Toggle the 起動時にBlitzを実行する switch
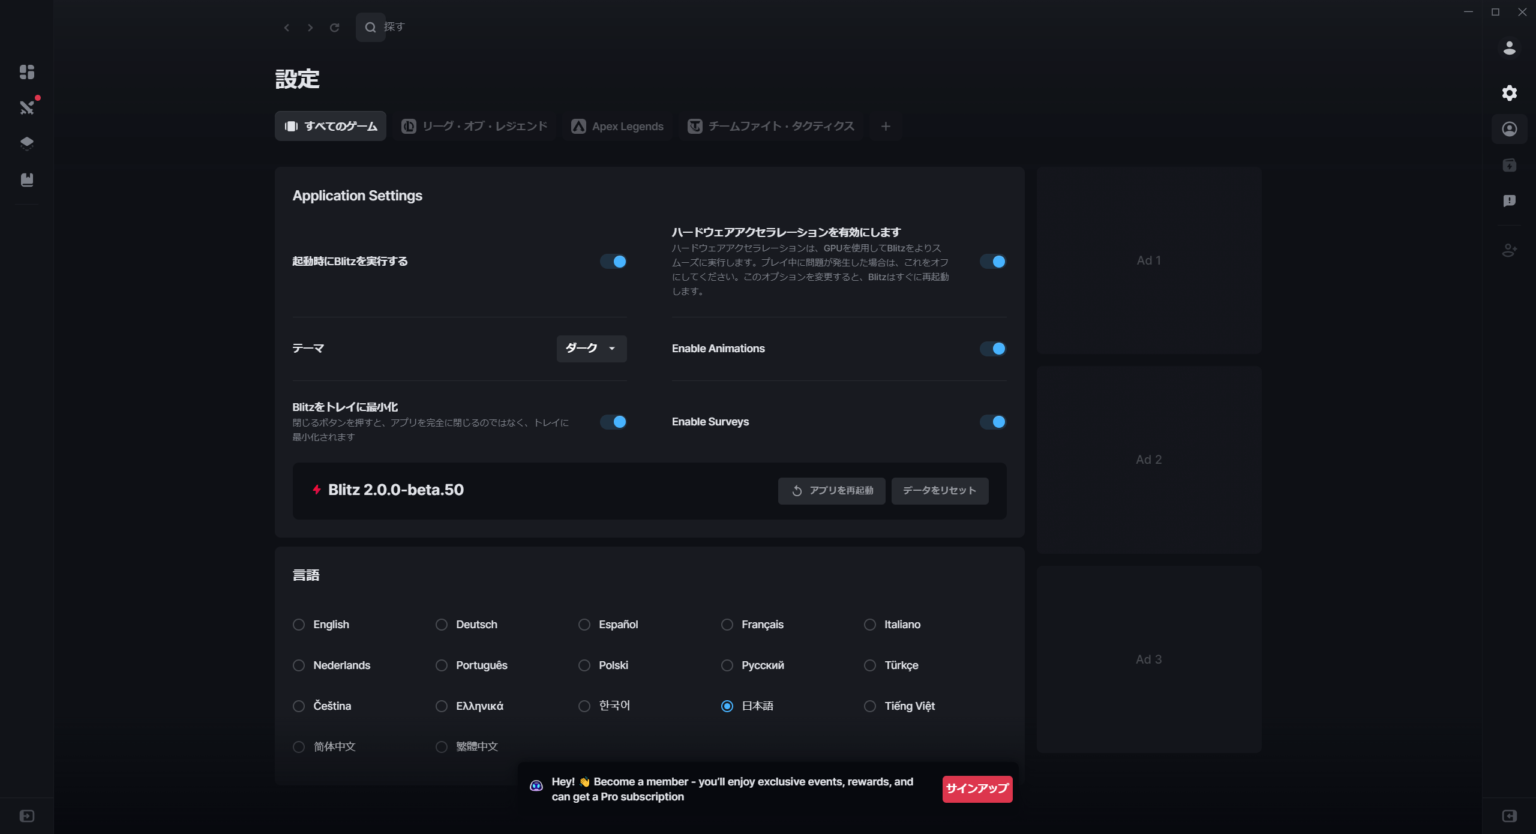The width and height of the screenshot is (1536, 834). coord(613,262)
